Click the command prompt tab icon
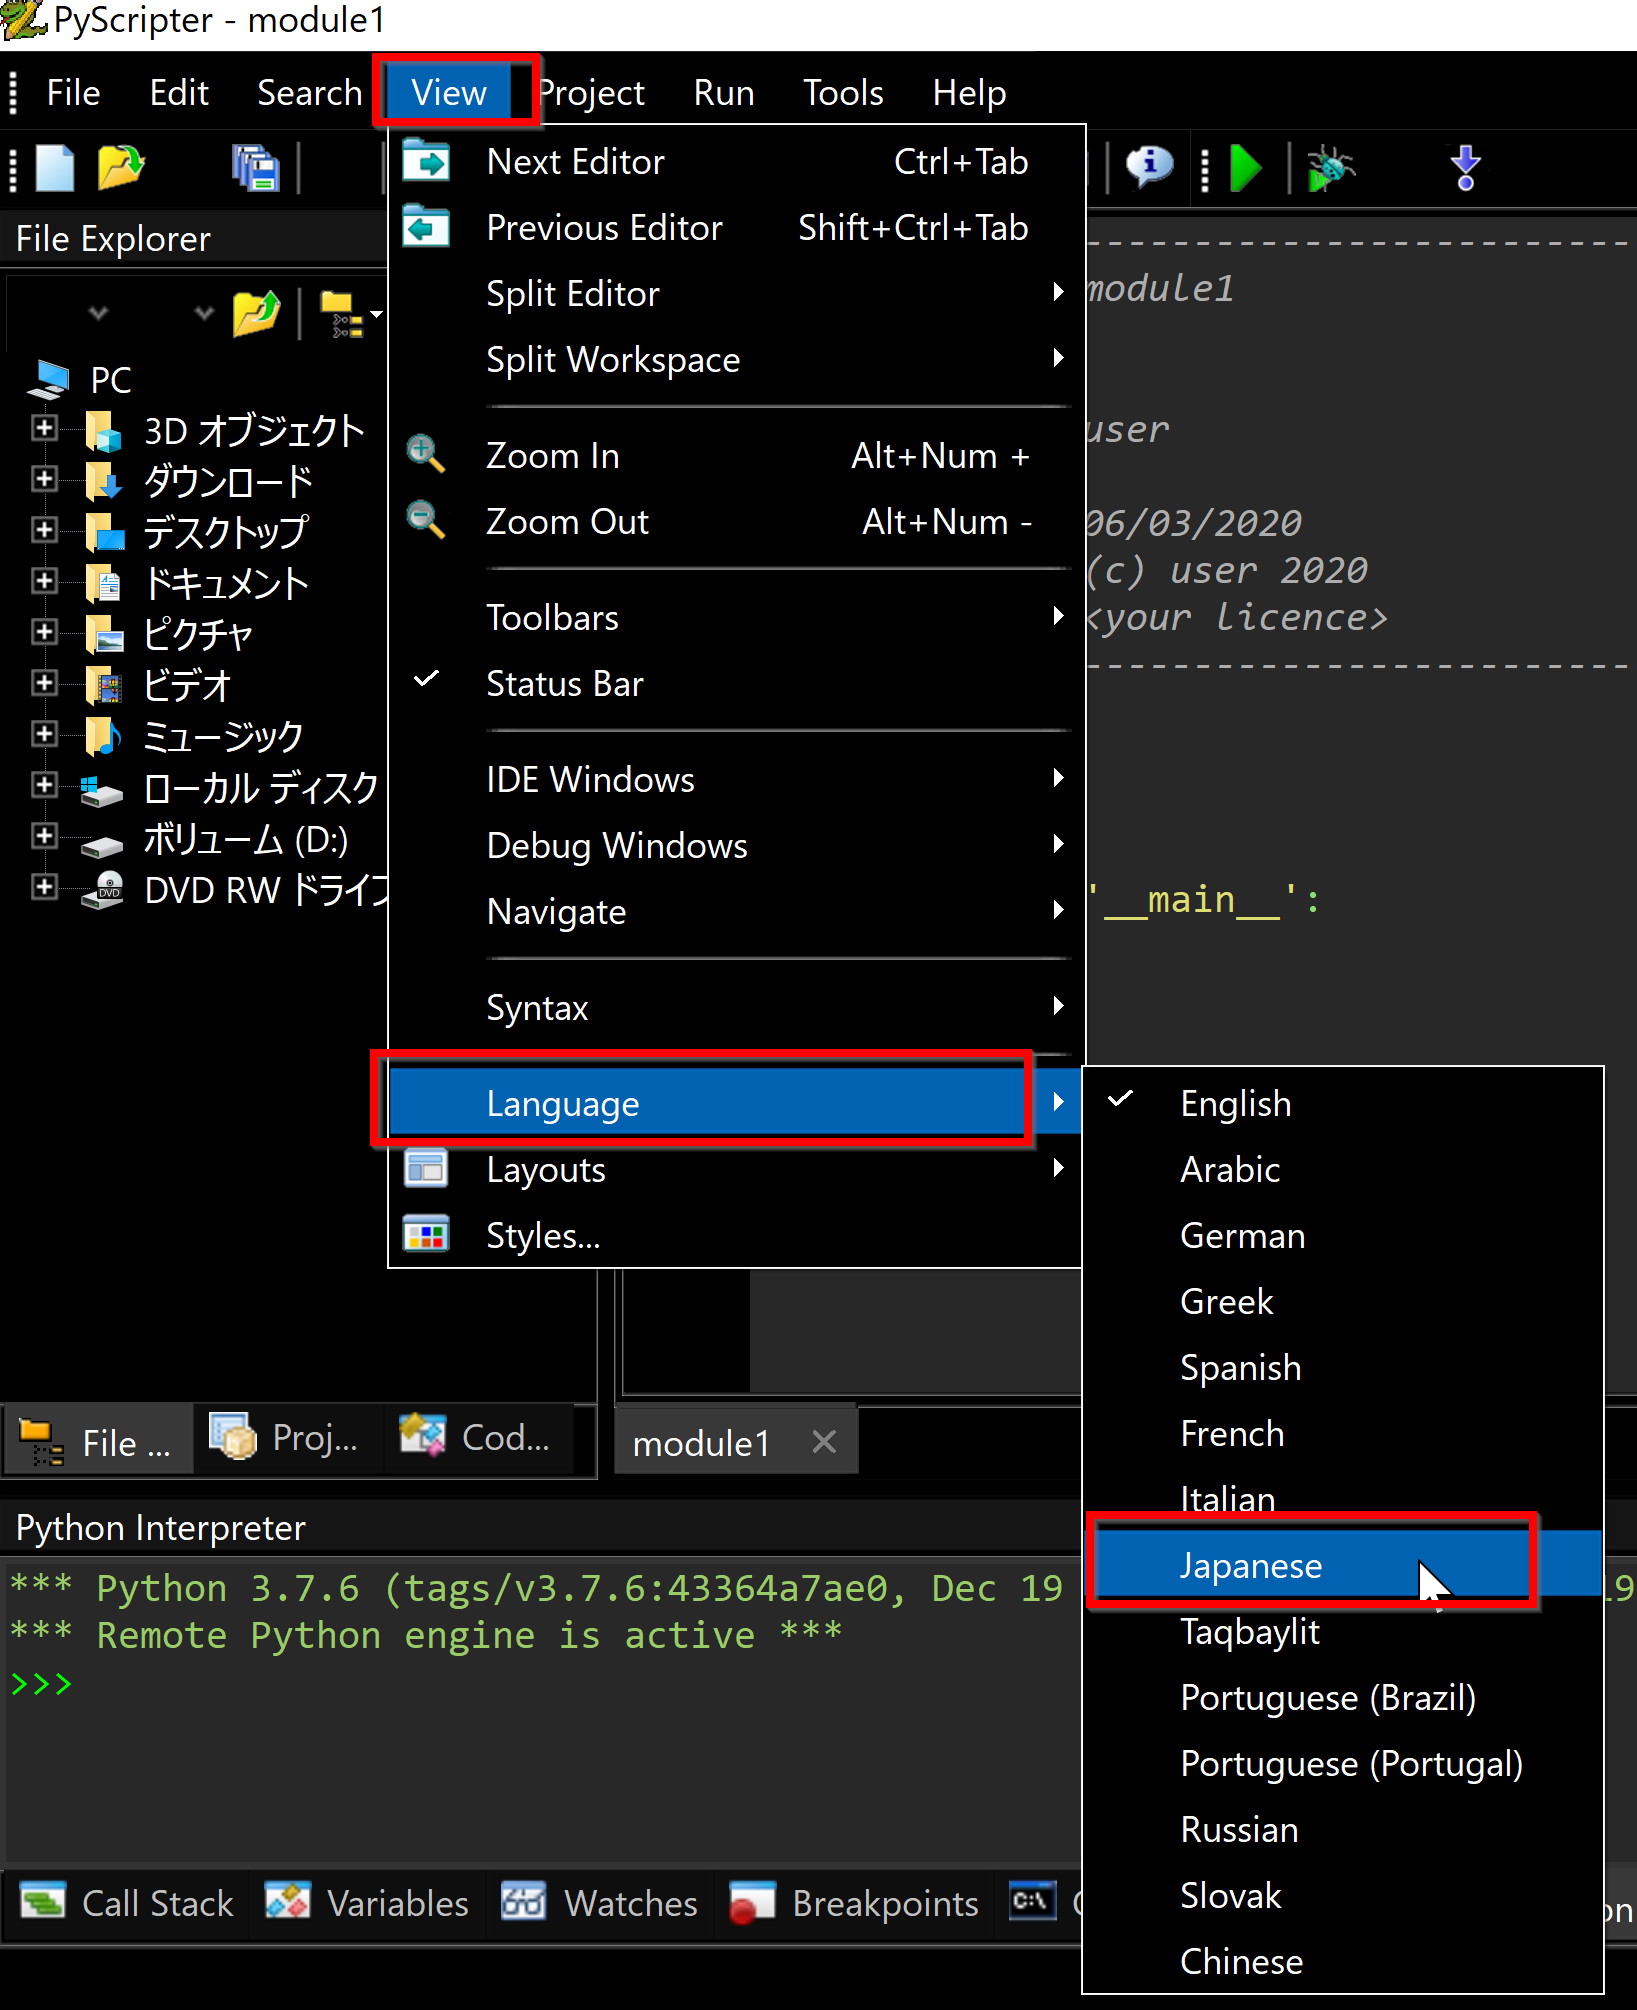 [x=1032, y=1900]
